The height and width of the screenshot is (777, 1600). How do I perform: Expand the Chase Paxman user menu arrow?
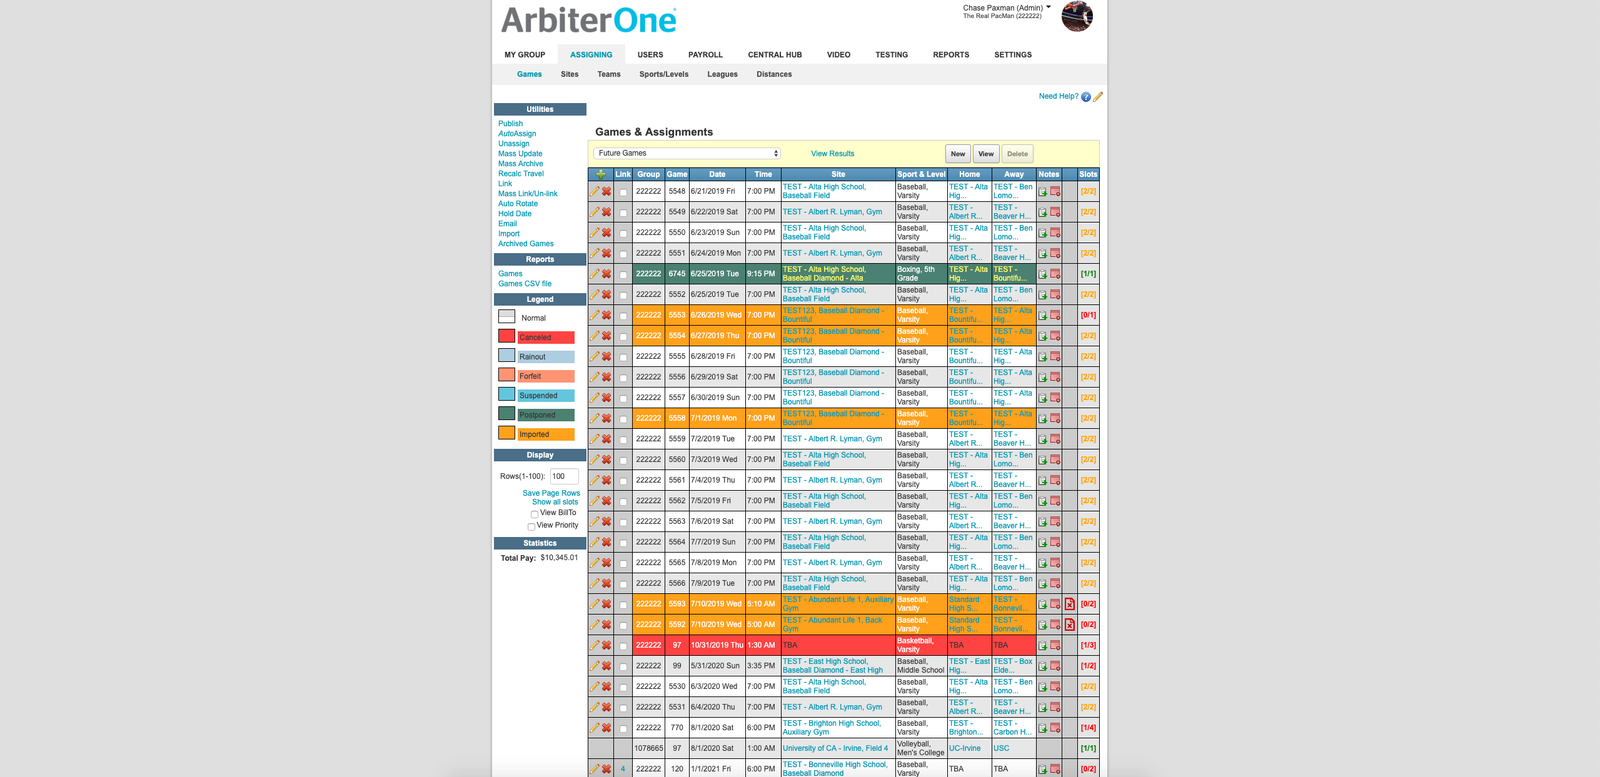[x=1048, y=7]
